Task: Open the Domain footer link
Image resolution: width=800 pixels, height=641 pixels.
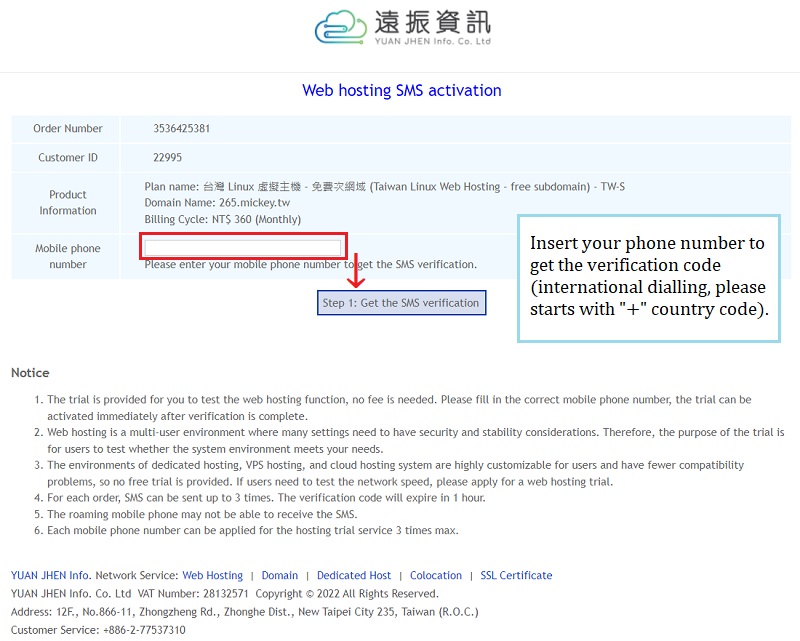Action: coord(280,575)
